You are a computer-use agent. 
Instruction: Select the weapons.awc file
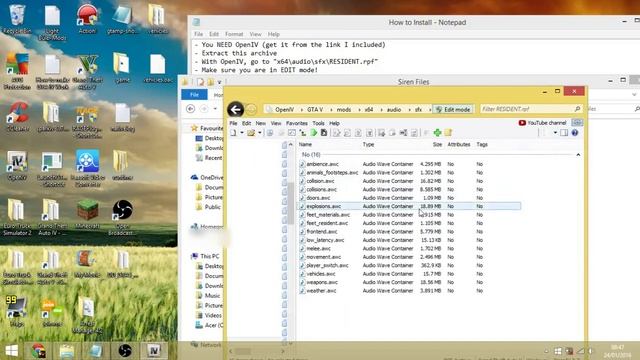(322, 282)
